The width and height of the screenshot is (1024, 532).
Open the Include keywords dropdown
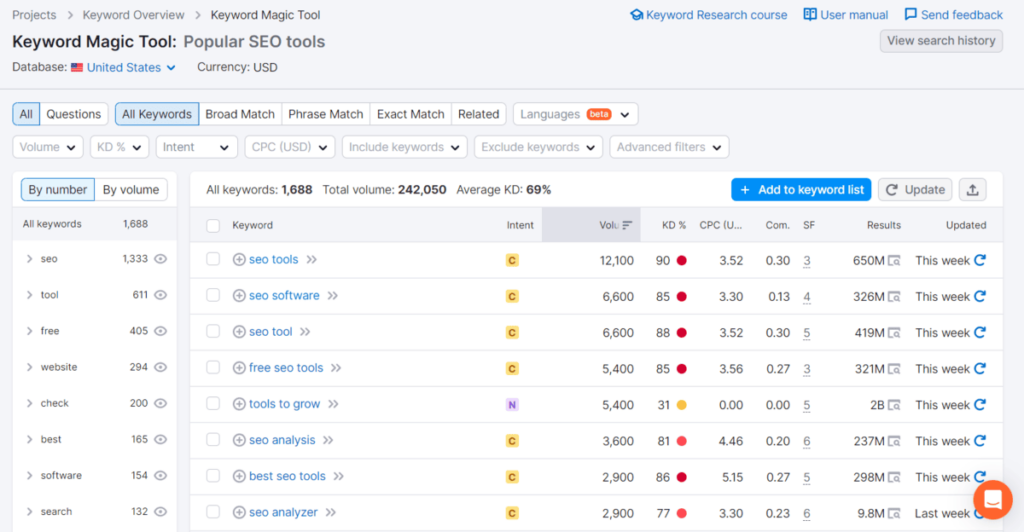coord(404,147)
